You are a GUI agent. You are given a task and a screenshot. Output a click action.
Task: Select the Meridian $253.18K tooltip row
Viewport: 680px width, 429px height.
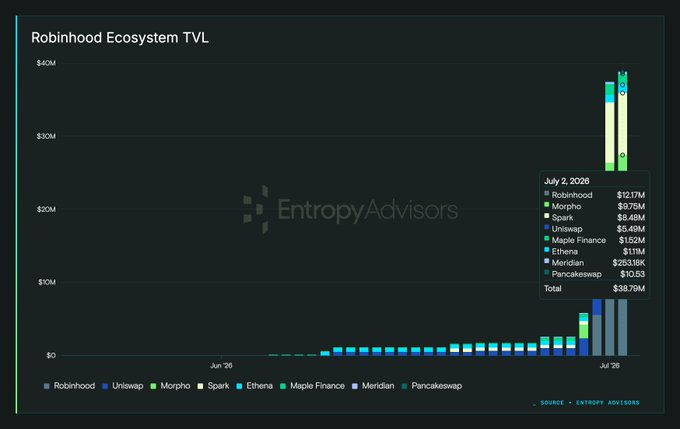pos(594,262)
